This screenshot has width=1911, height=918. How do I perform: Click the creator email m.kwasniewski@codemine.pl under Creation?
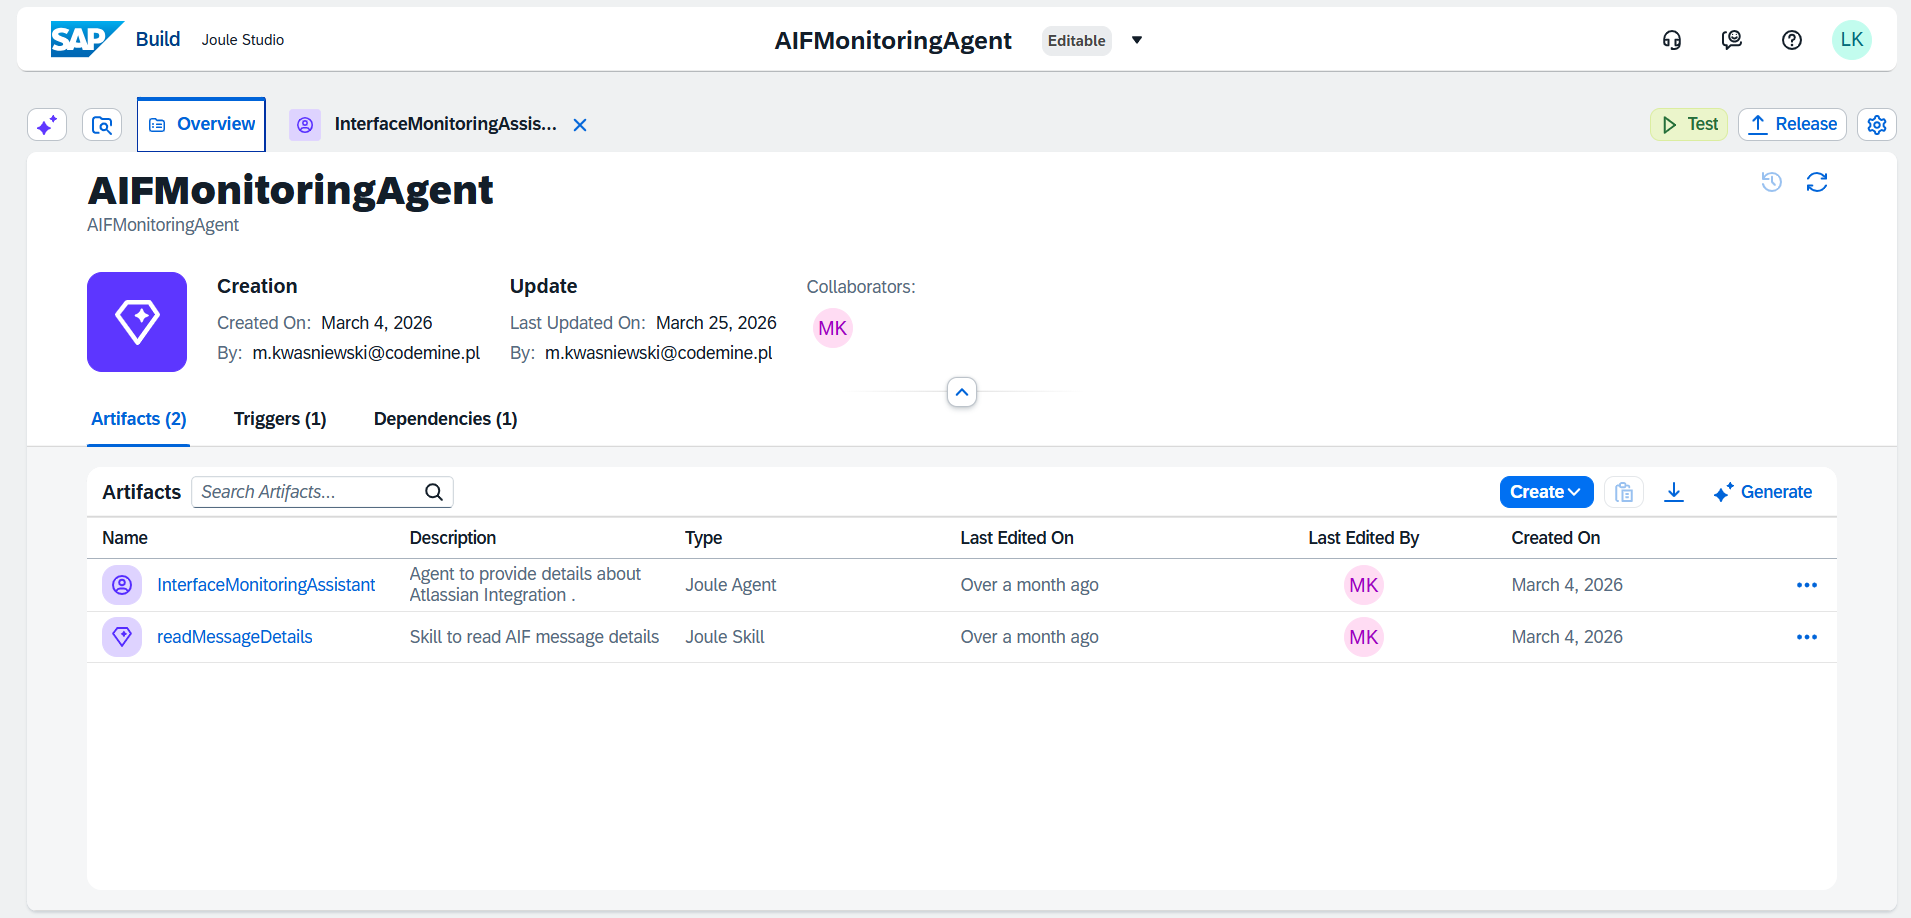click(x=366, y=353)
